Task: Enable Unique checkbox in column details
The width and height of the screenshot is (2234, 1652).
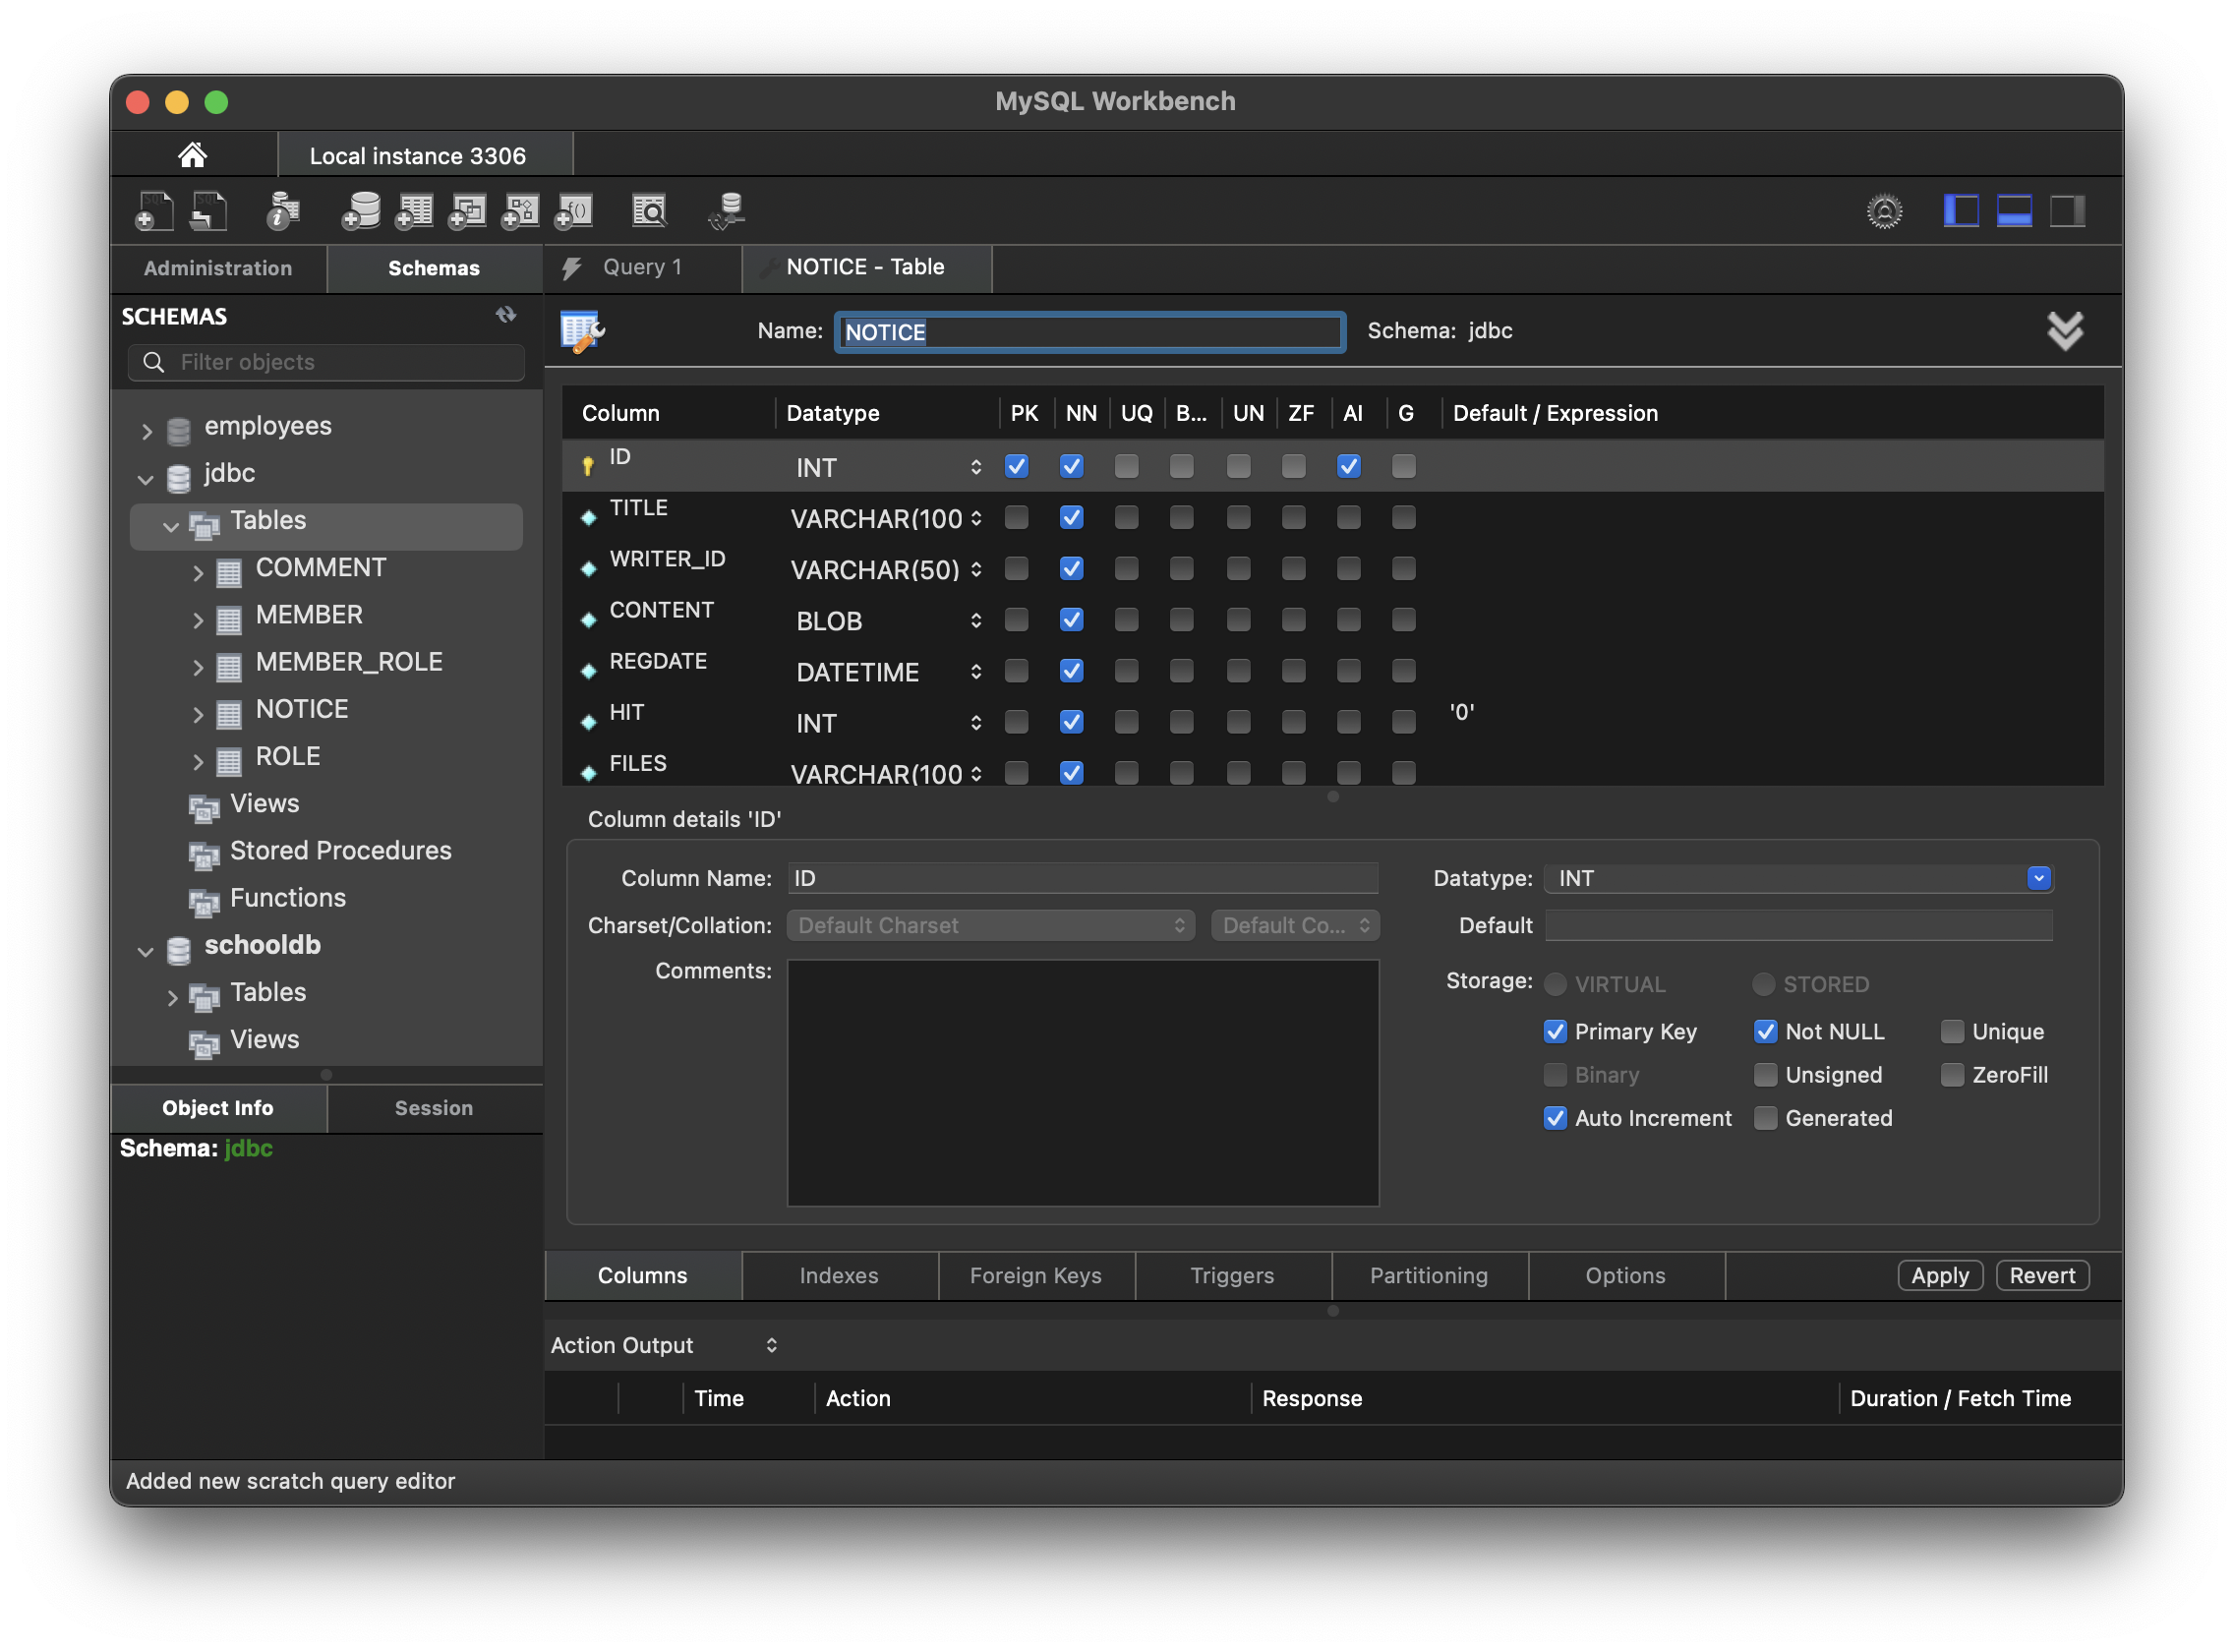Action: tap(1952, 1031)
